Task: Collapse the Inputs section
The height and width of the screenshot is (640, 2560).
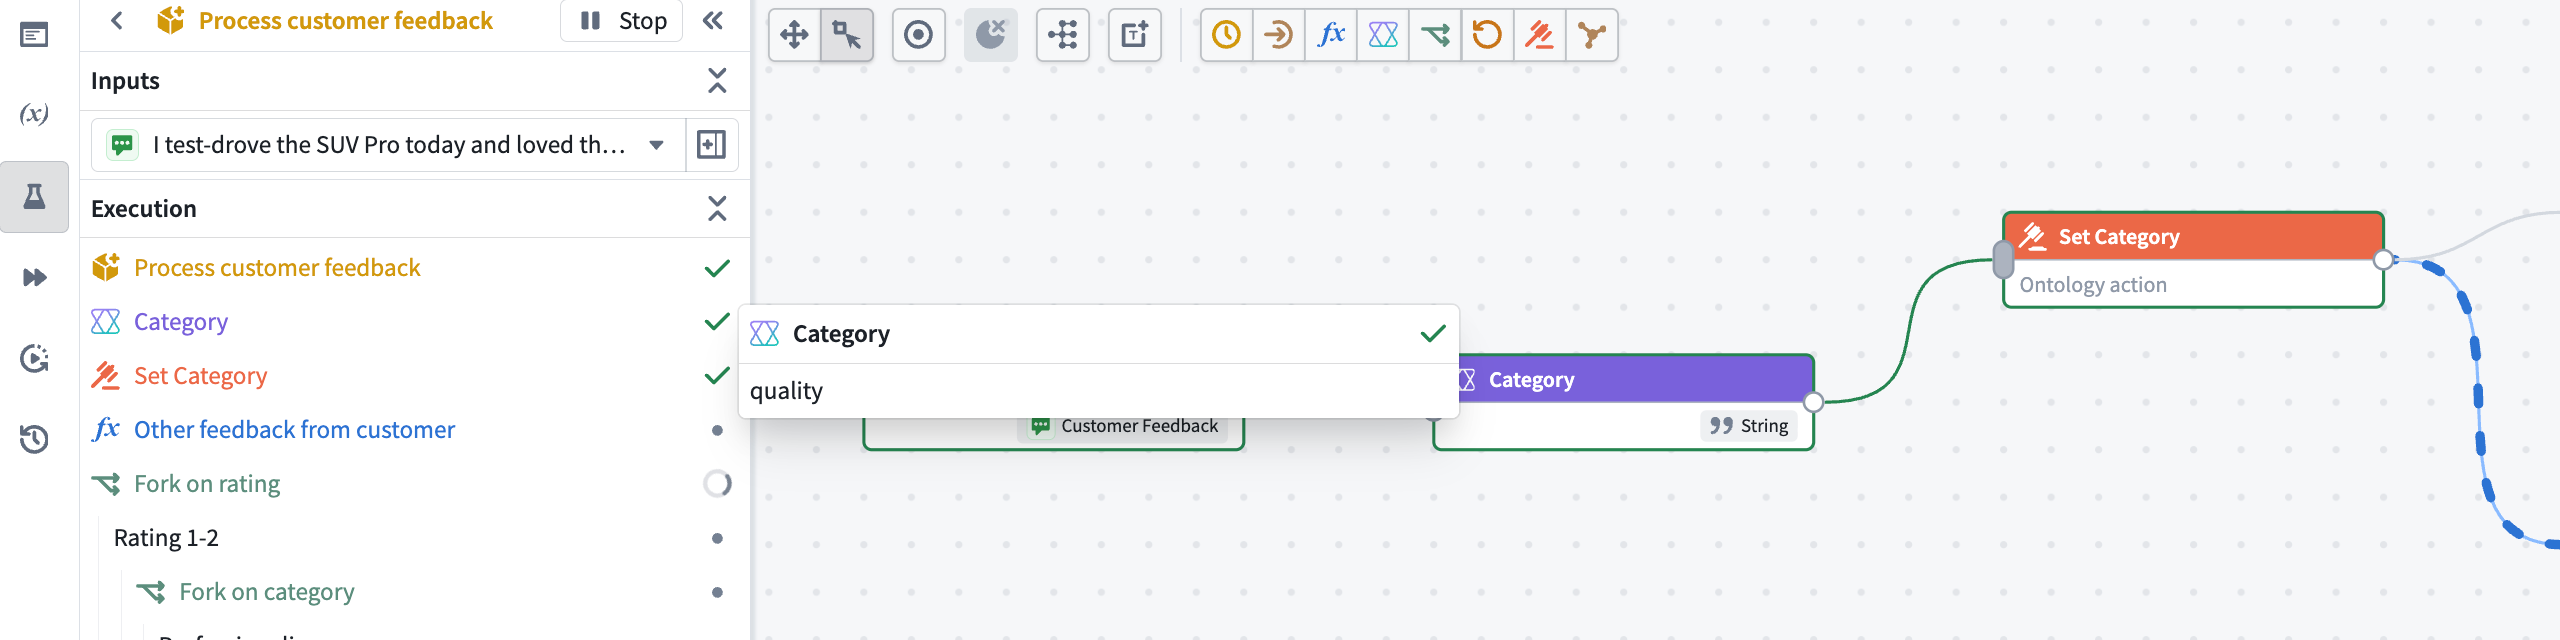Action: pos(717,80)
